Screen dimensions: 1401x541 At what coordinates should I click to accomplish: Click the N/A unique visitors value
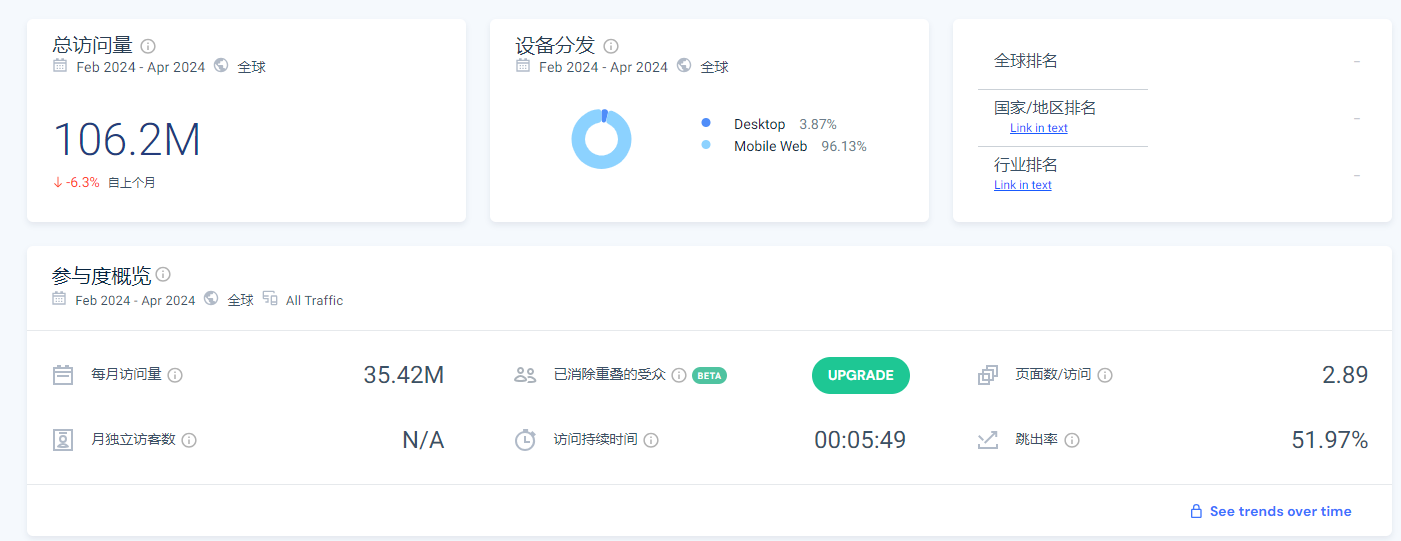pos(423,440)
